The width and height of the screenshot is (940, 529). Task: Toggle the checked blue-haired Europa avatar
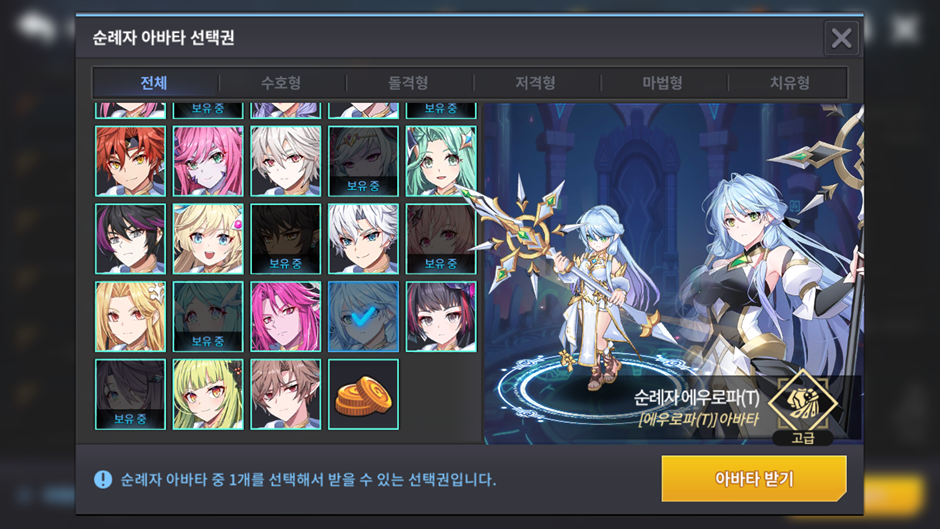(x=363, y=317)
